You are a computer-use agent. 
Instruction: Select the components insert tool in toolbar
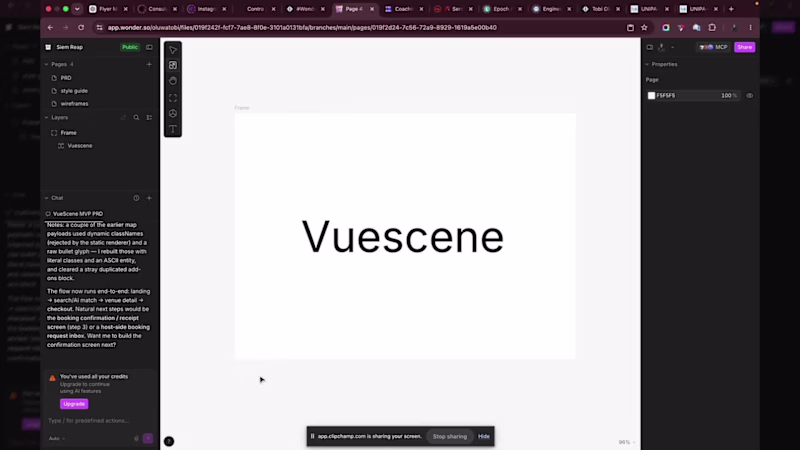pyautogui.click(x=173, y=65)
